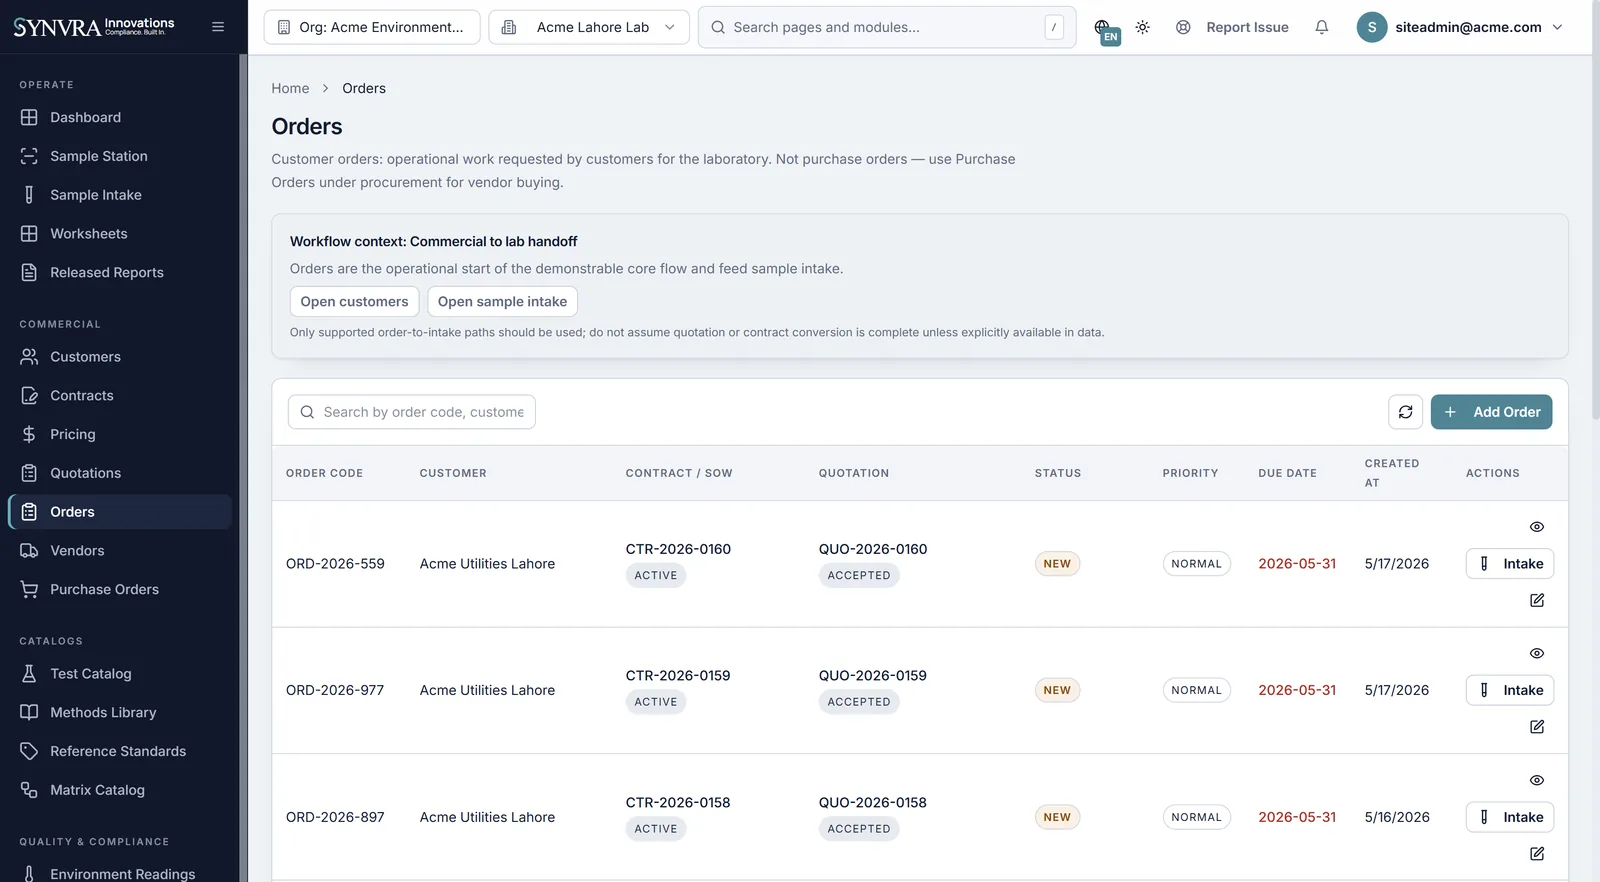The width and height of the screenshot is (1600, 882).
Task: View order ORD-2026-559 via eye icon
Action: [x=1537, y=527]
